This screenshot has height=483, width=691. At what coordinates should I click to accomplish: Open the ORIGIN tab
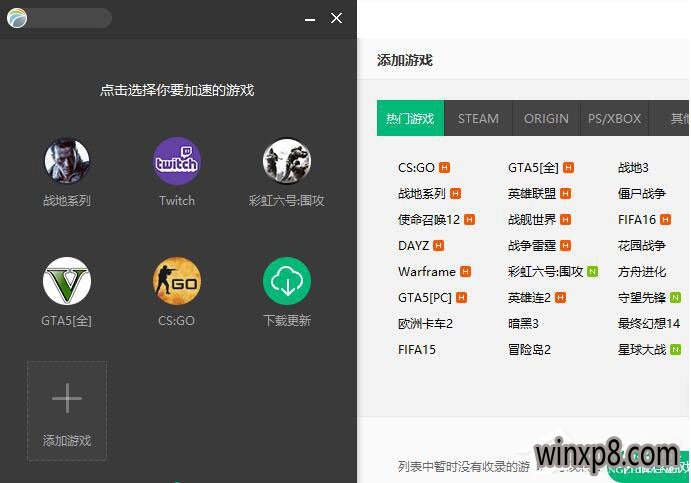[x=546, y=118]
